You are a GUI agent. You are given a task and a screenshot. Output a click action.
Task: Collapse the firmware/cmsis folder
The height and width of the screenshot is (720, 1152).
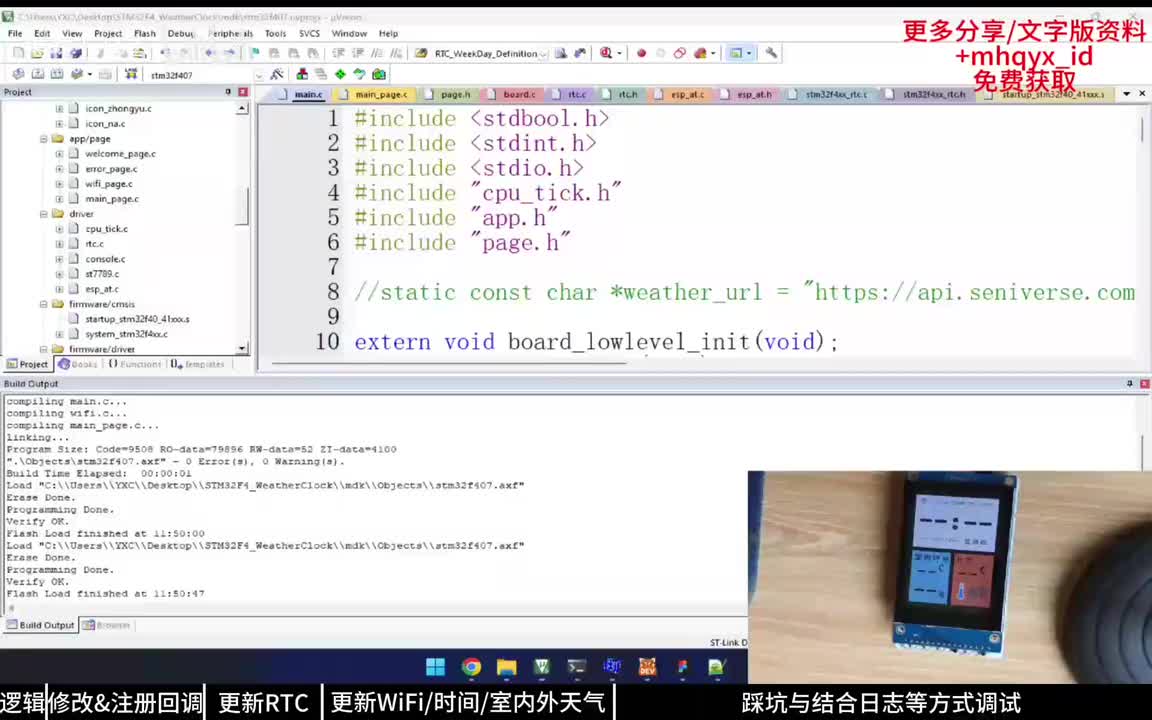click(x=44, y=304)
